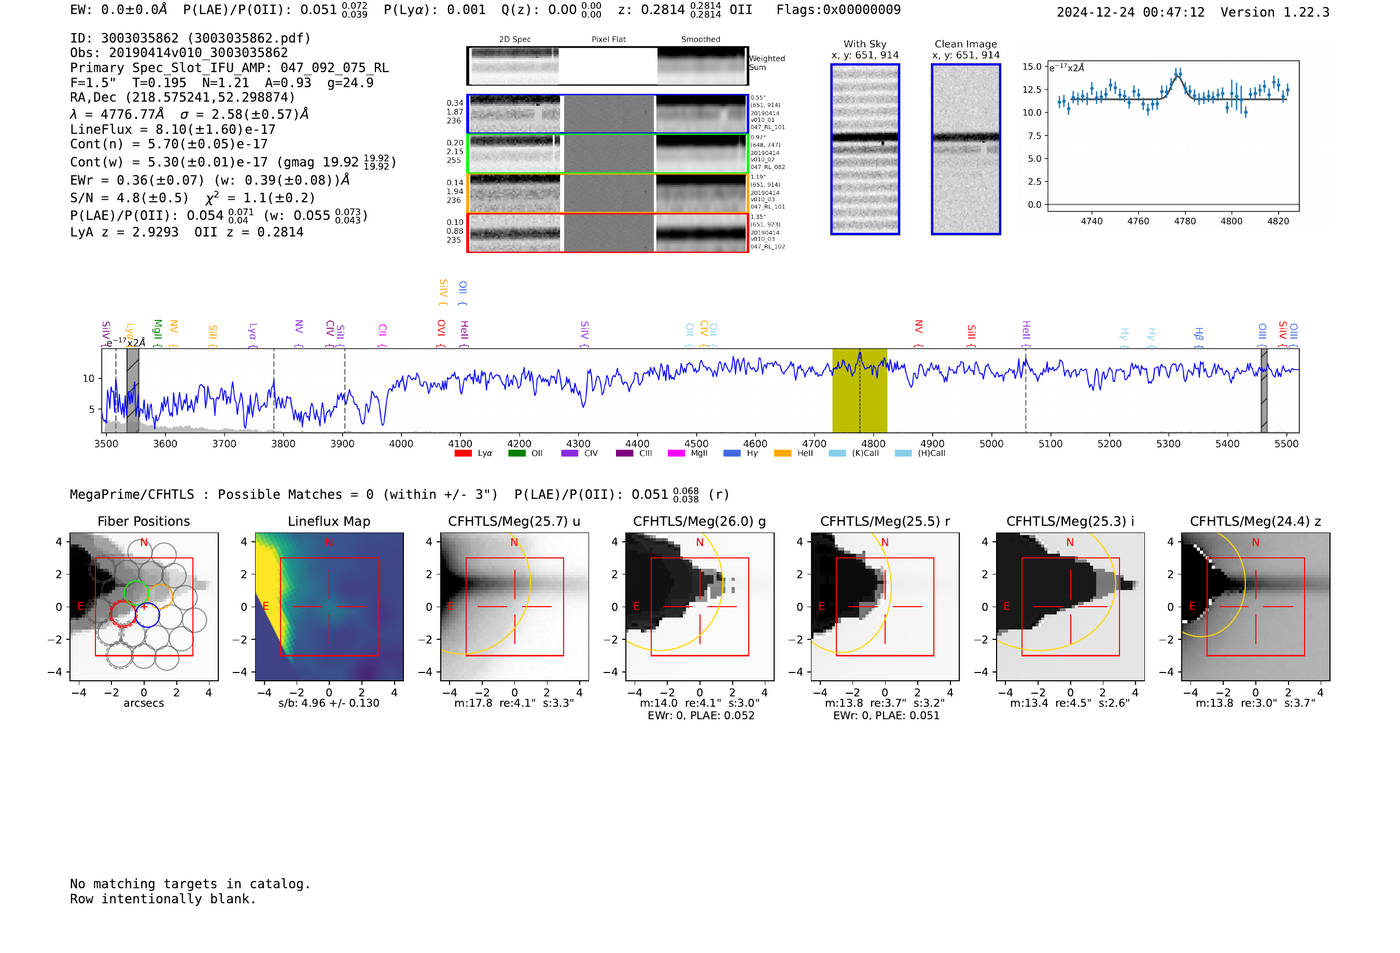Image resolution: width=1400 pixels, height=953 pixels.
Task: Click the 'Obs: 20190414v010_3003035862' line
Action: (x=179, y=53)
